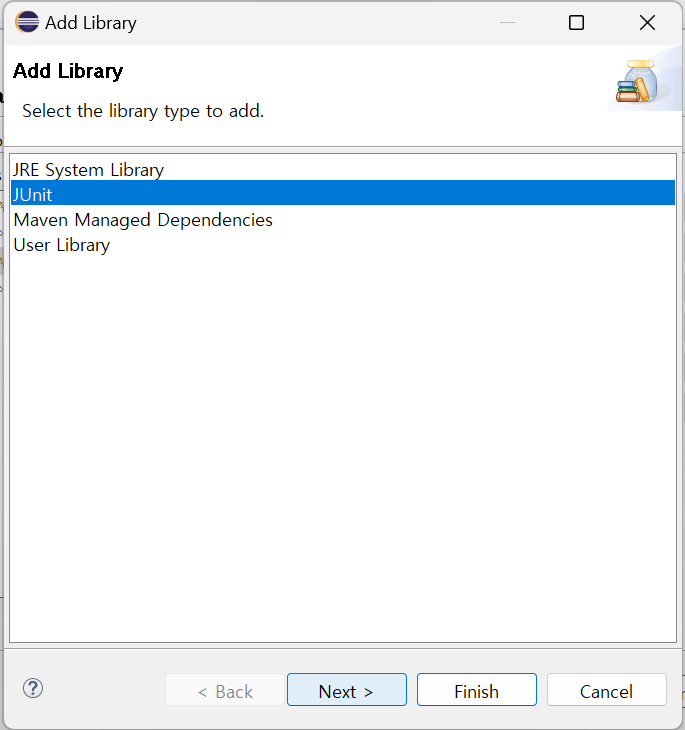Click the disabled Back button
This screenshot has height=730, width=685.
click(225, 689)
